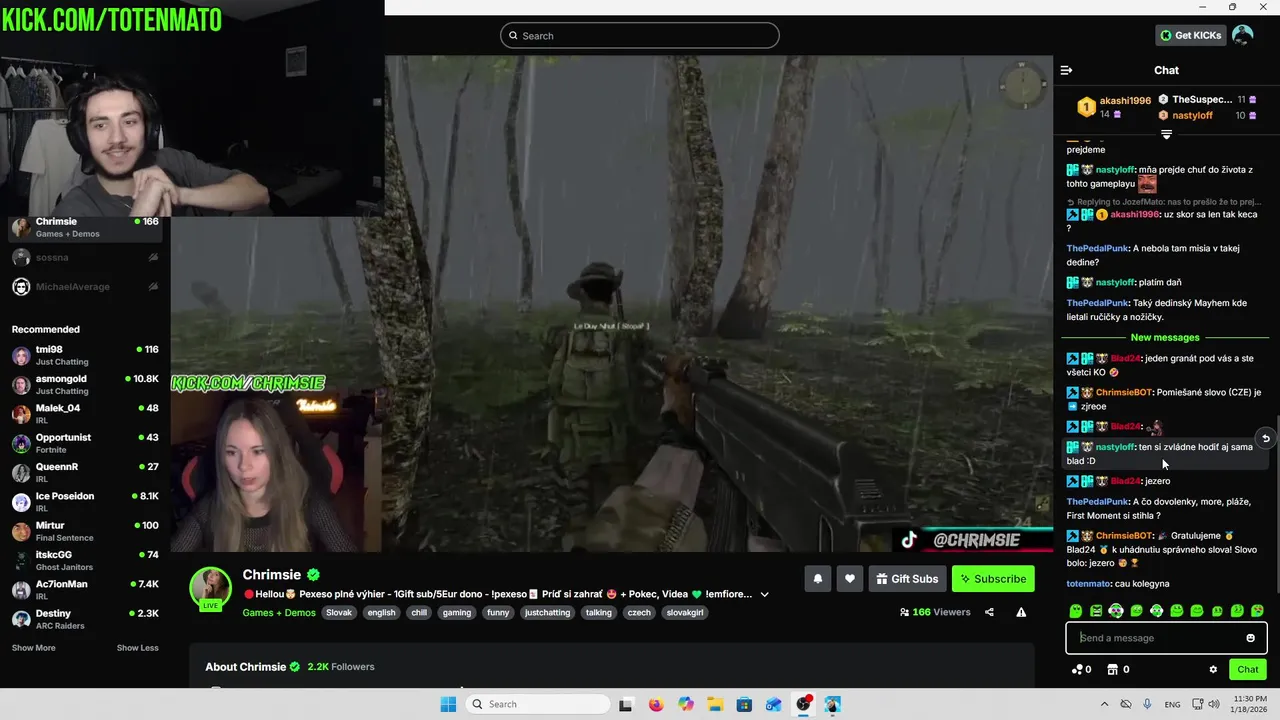1280x720 pixels.
Task: Click the Get KICKs button
Action: (1190, 35)
